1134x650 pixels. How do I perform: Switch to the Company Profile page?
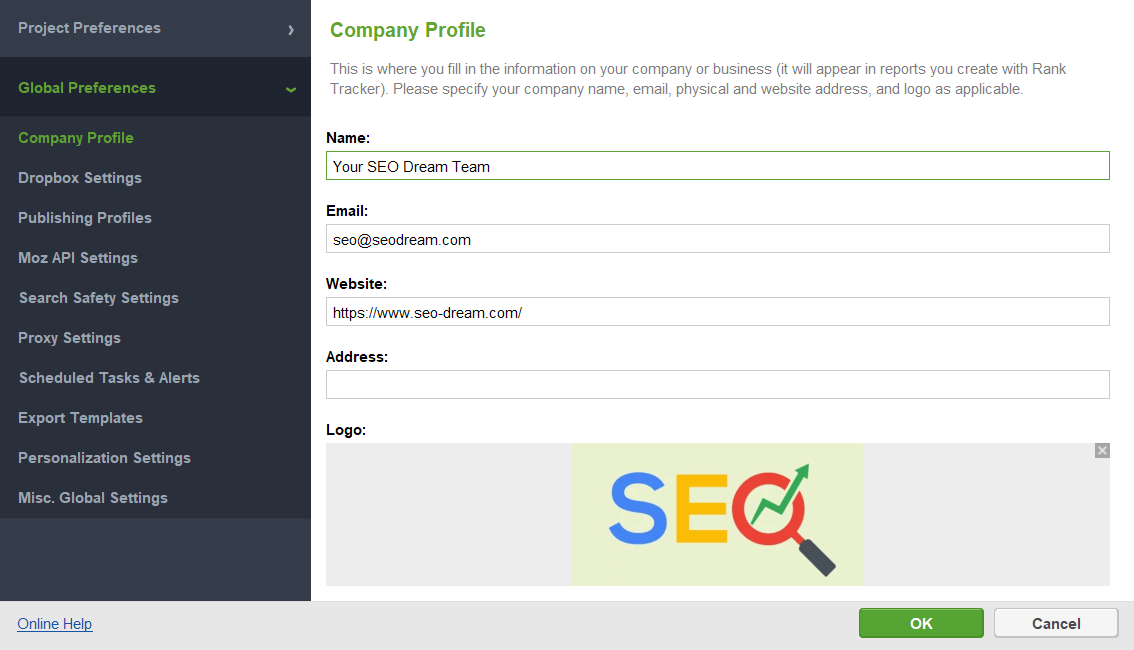75,137
